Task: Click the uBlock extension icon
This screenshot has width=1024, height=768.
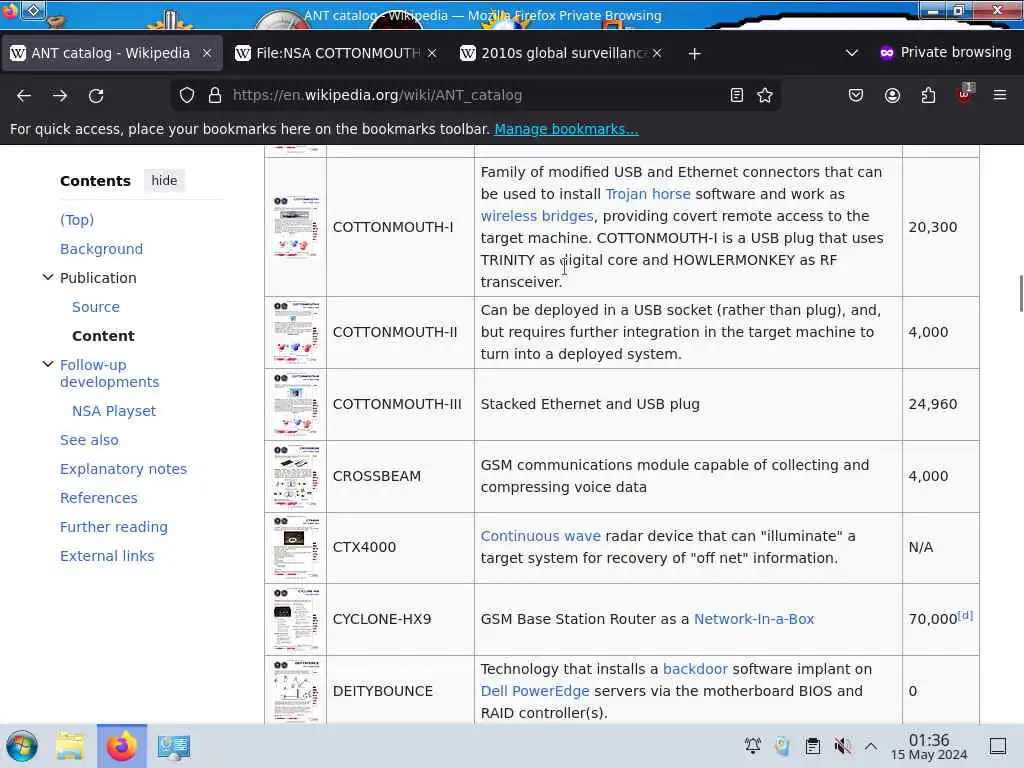Action: coord(965,94)
